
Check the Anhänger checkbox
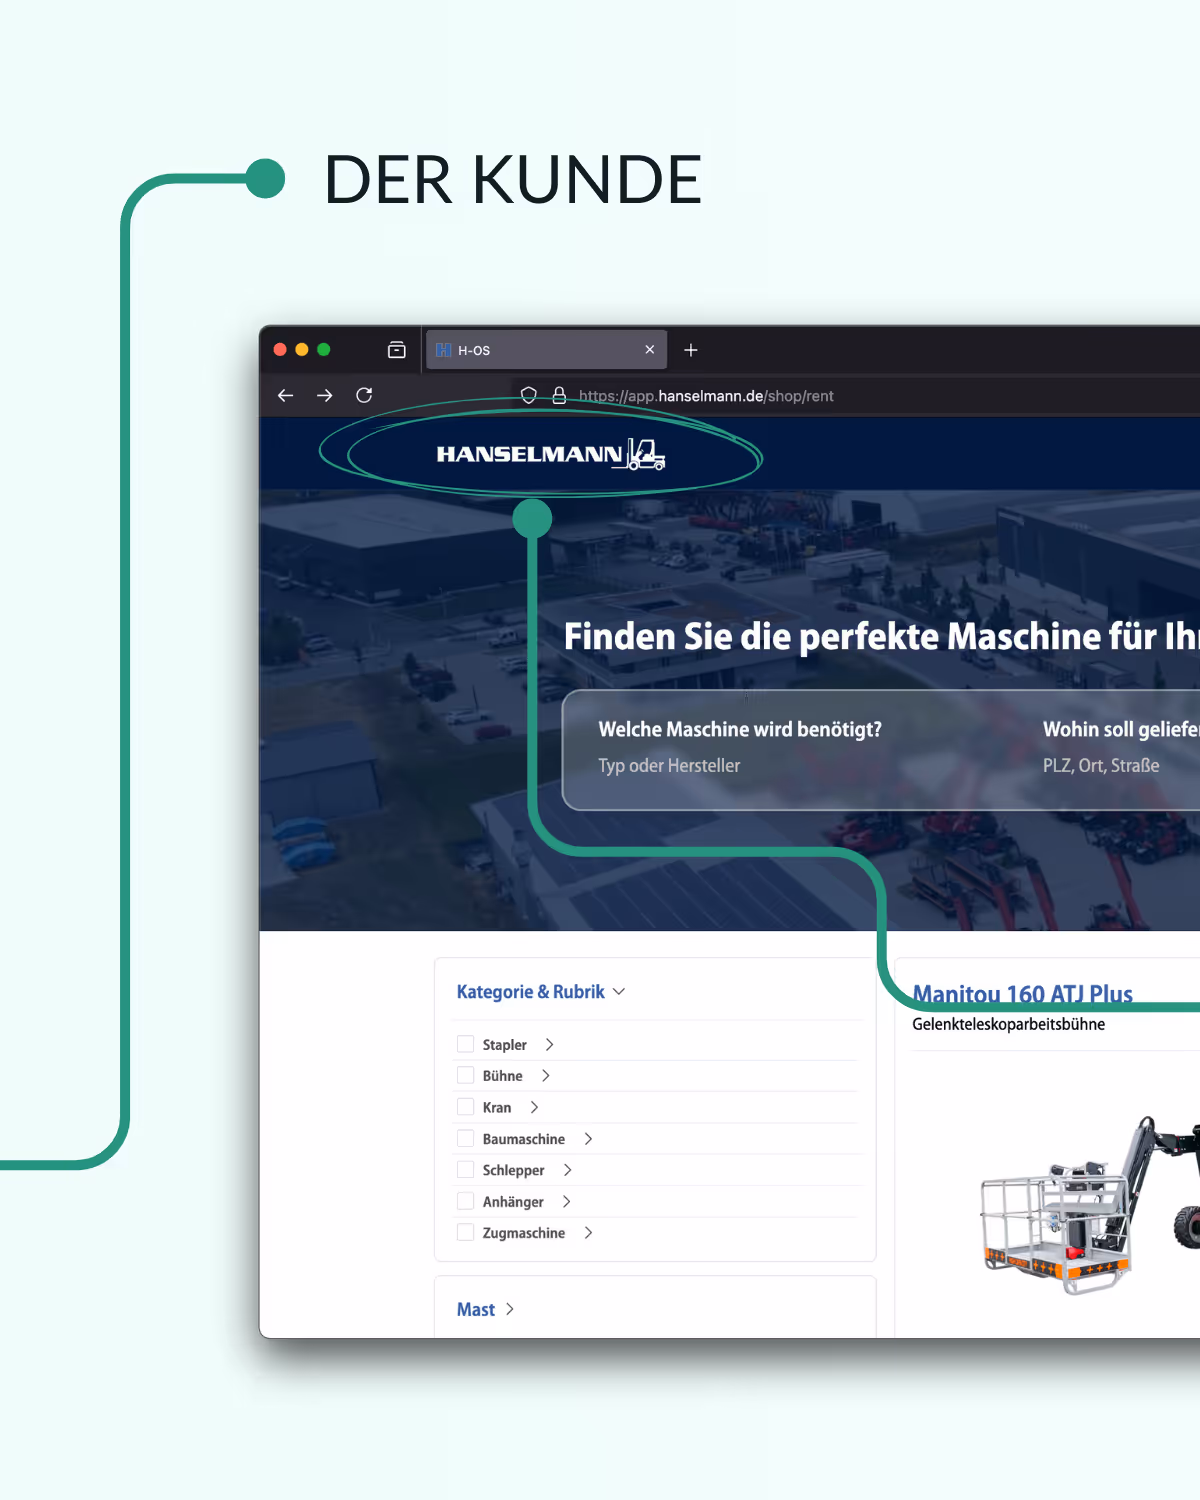coord(466,1201)
